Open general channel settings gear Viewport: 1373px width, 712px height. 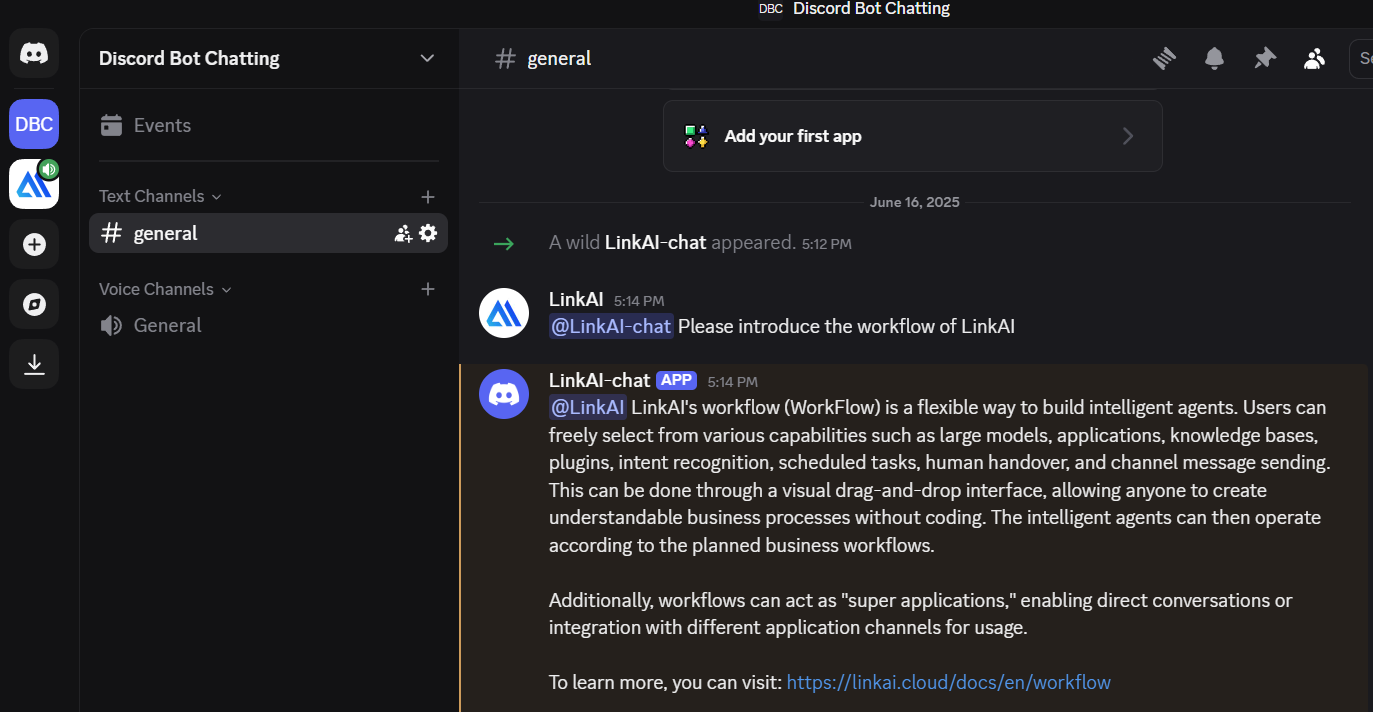coord(428,233)
